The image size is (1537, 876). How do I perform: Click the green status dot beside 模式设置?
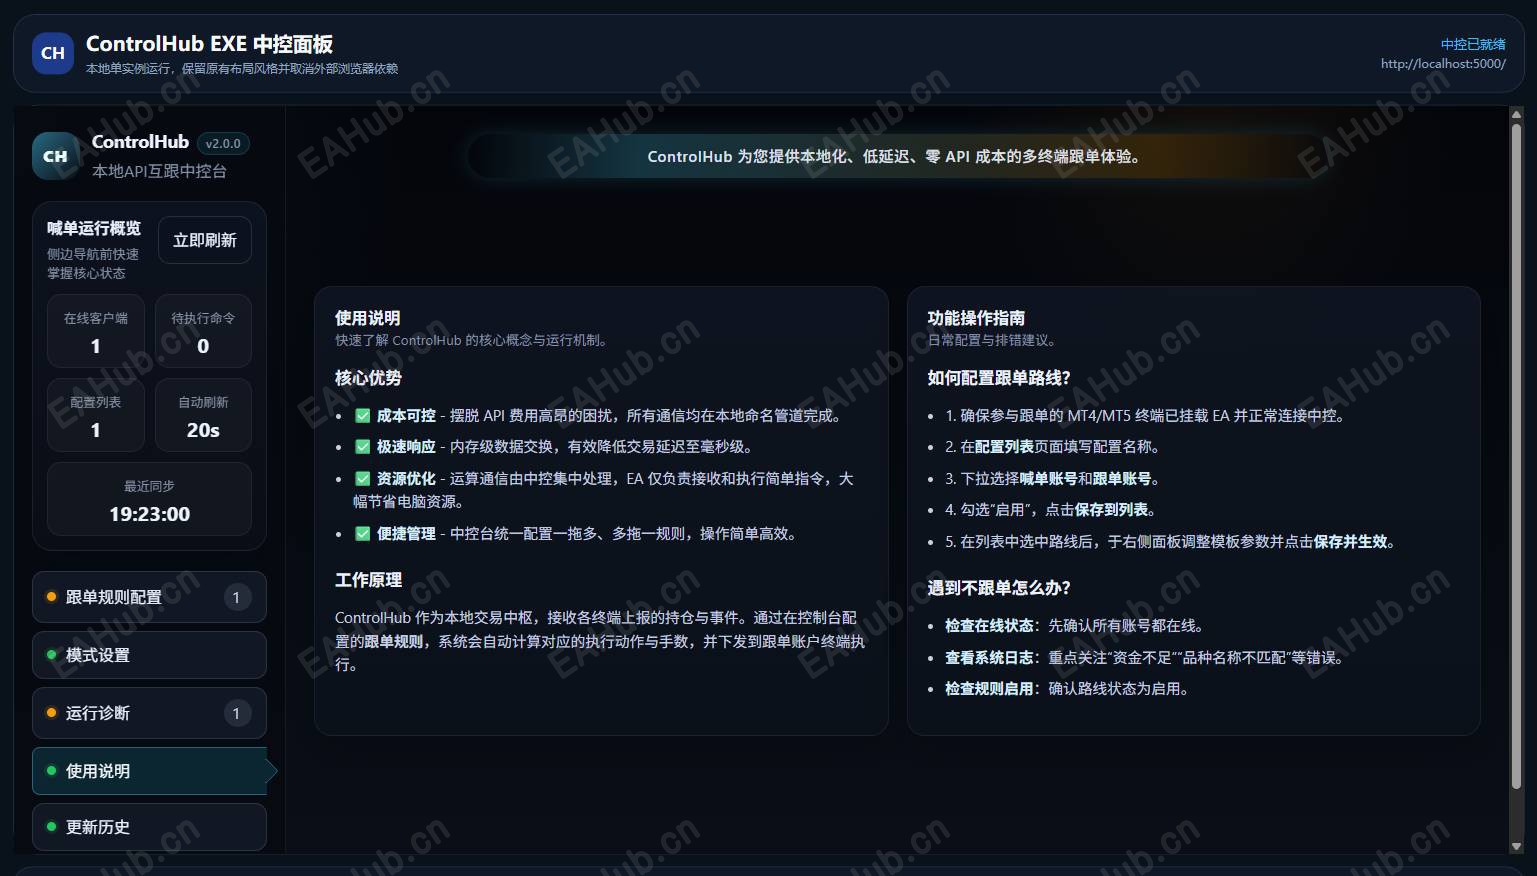51,655
